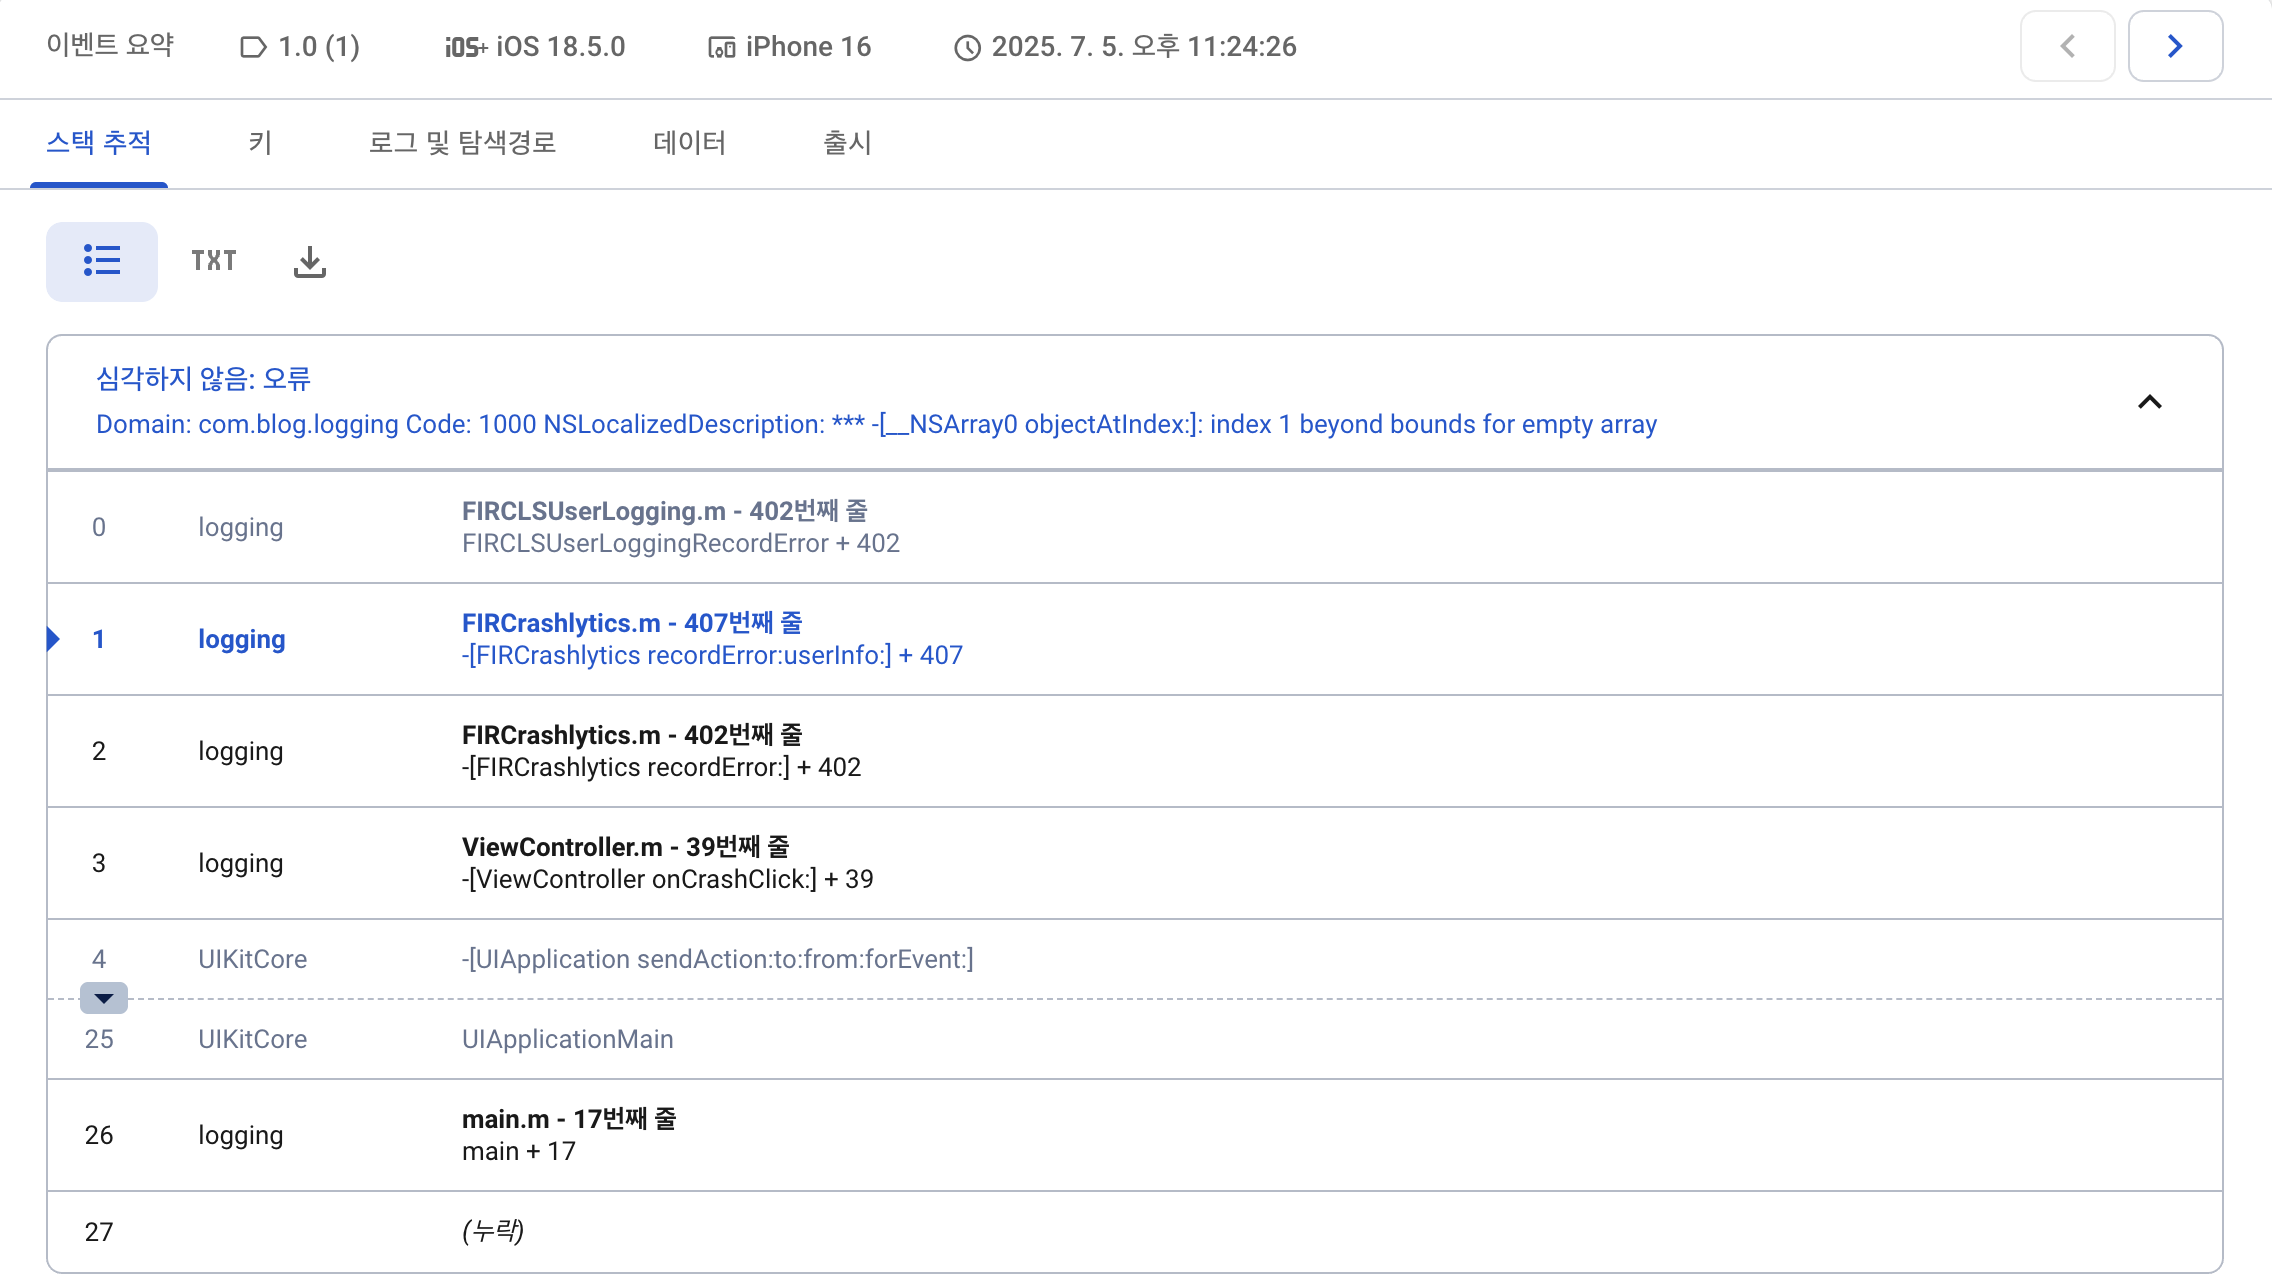This screenshot has width=2272, height=1282.
Task: Open the 로그 및 탐색경로 tab
Action: [x=462, y=143]
